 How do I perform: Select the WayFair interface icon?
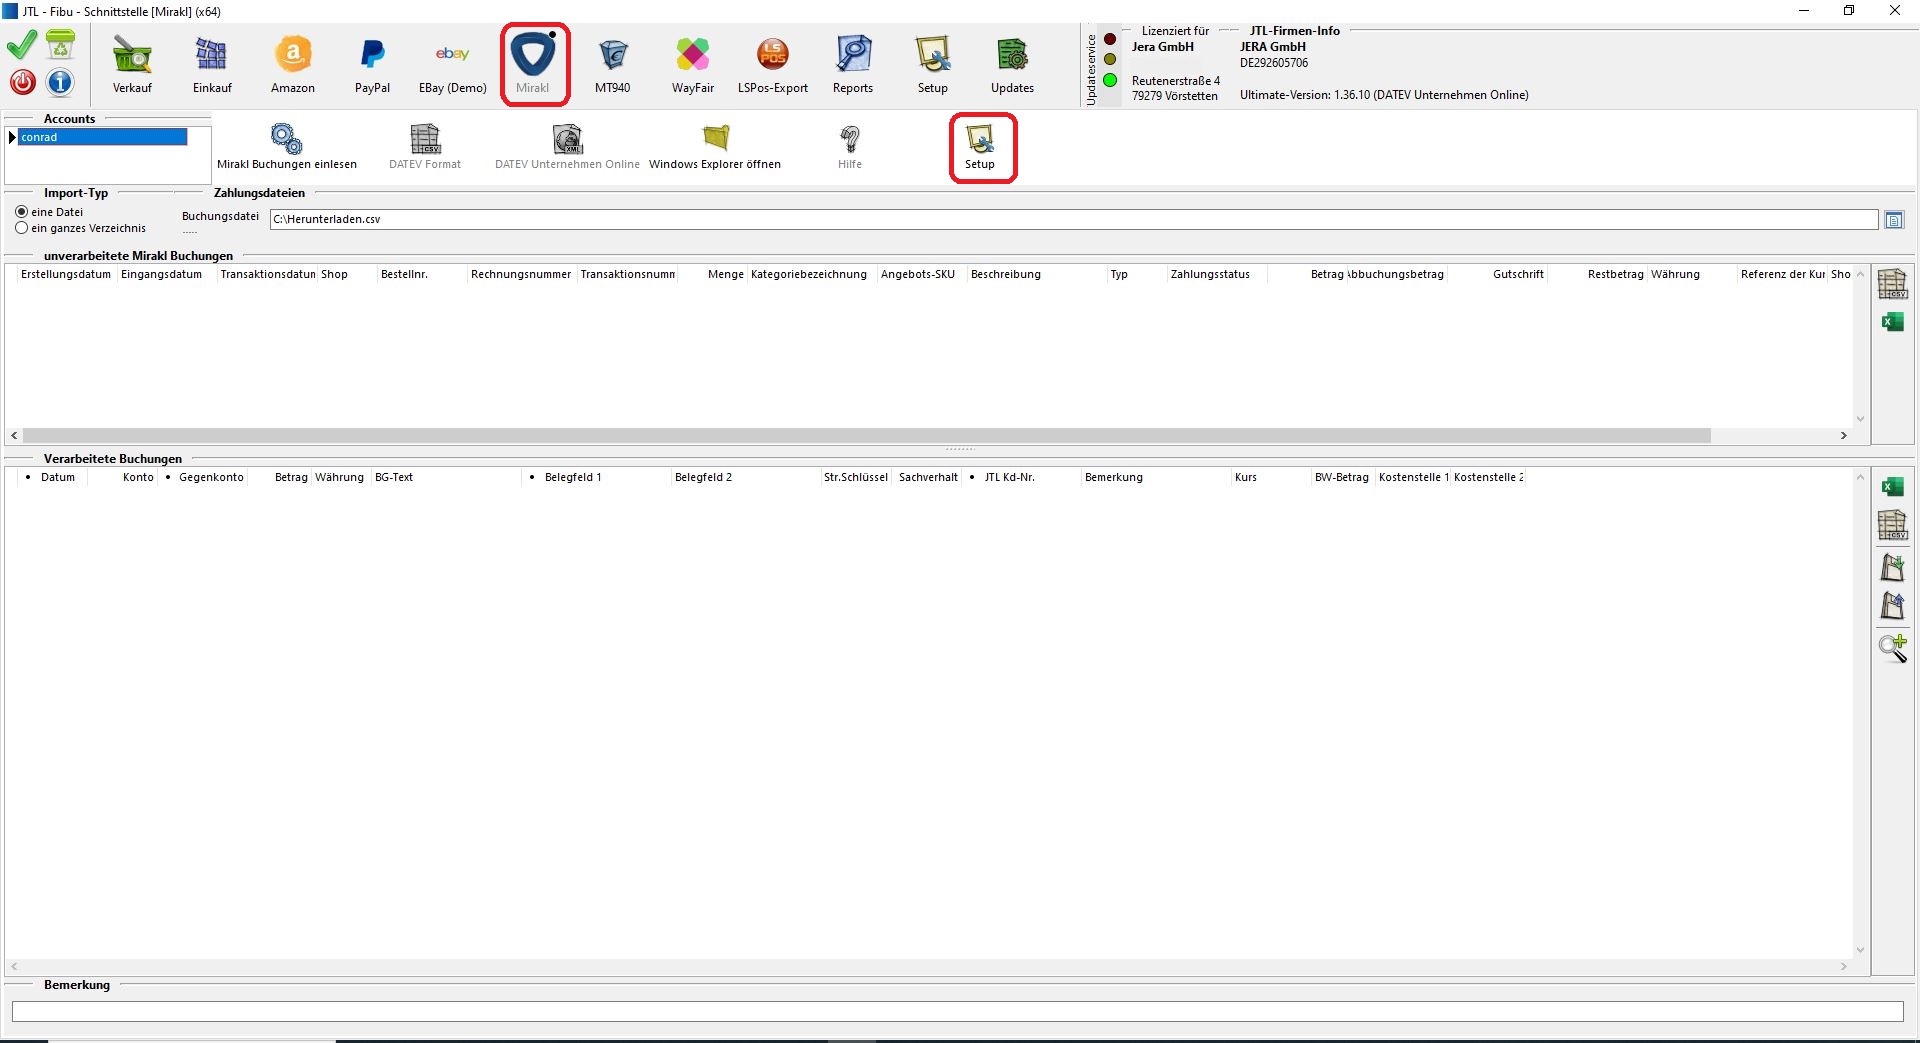pyautogui.click(x=692, y=64)
